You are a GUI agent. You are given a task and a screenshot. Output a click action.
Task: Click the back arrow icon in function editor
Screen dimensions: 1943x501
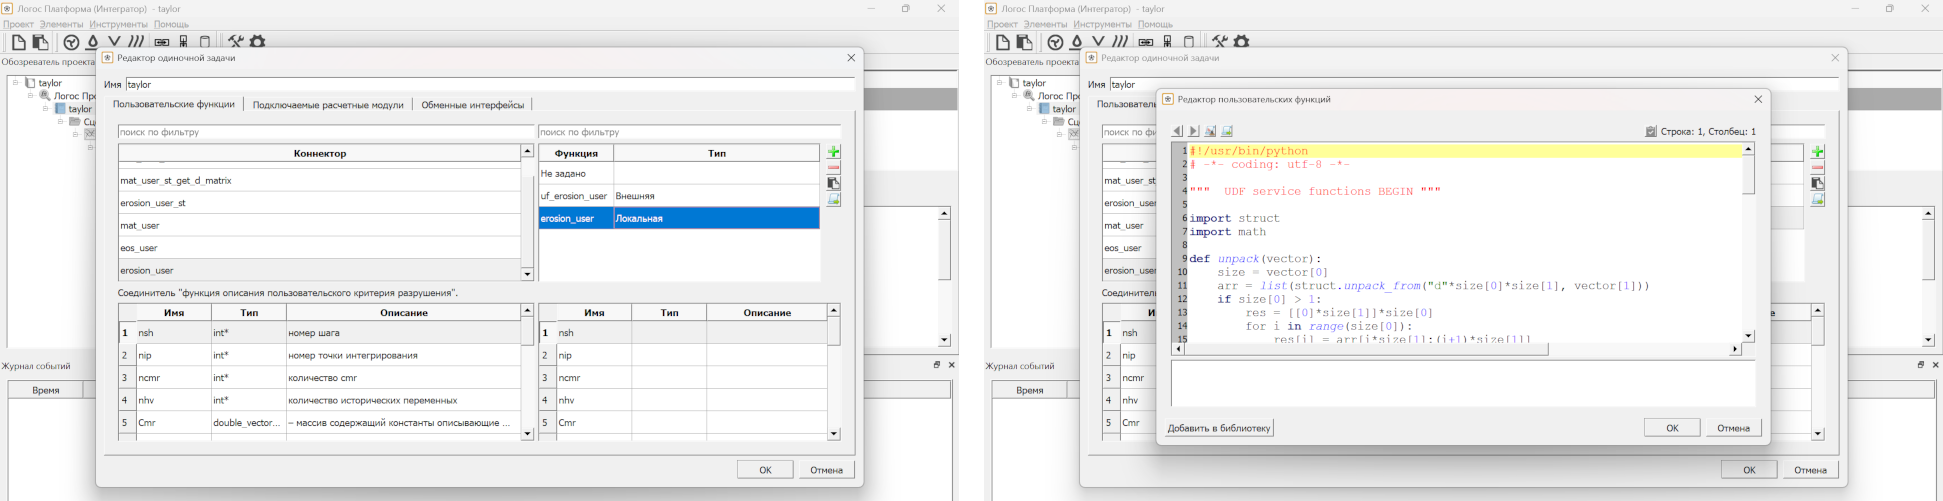[1177, 131]
